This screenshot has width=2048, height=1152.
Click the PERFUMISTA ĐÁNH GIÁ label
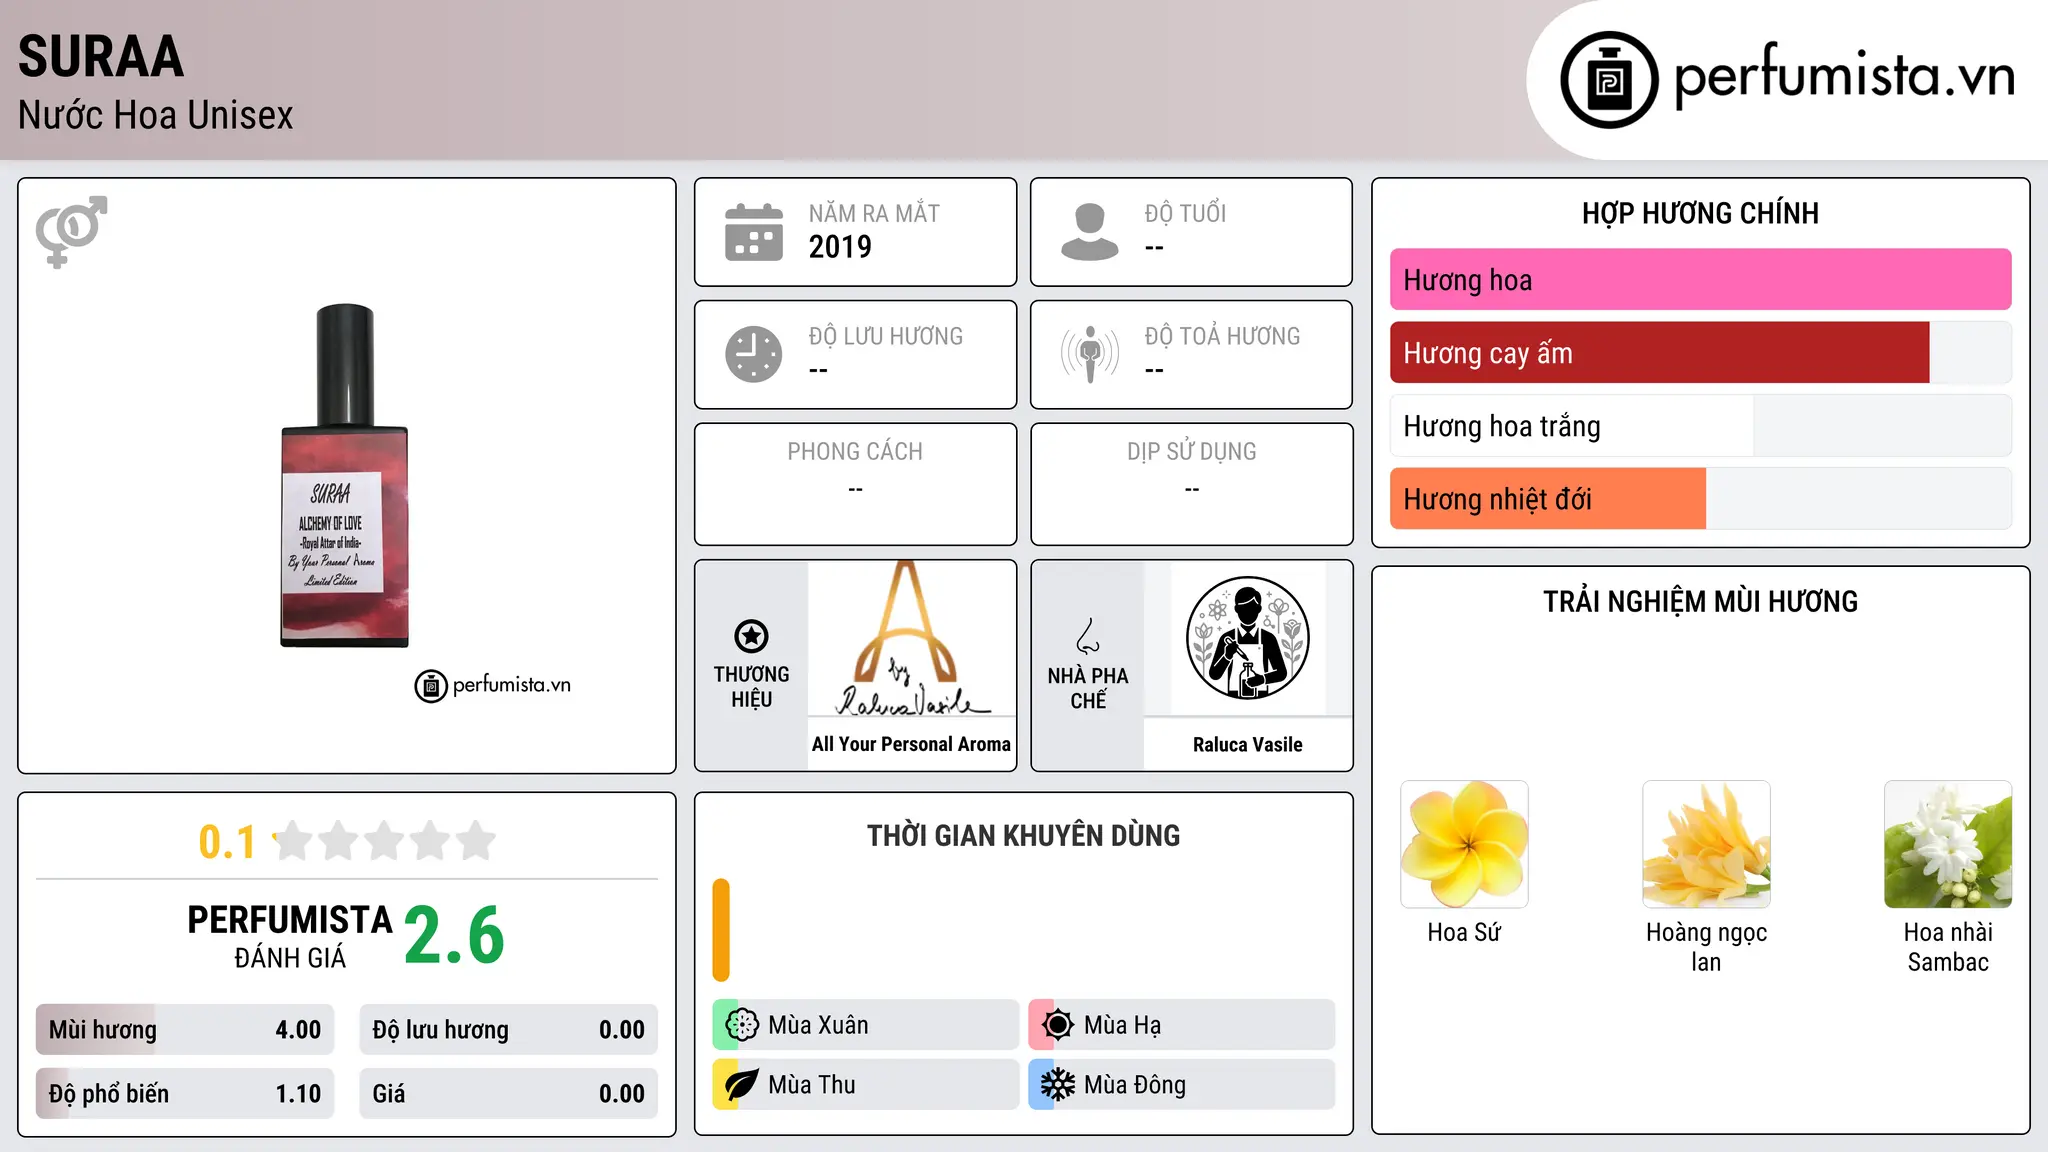tap(290, 936)
